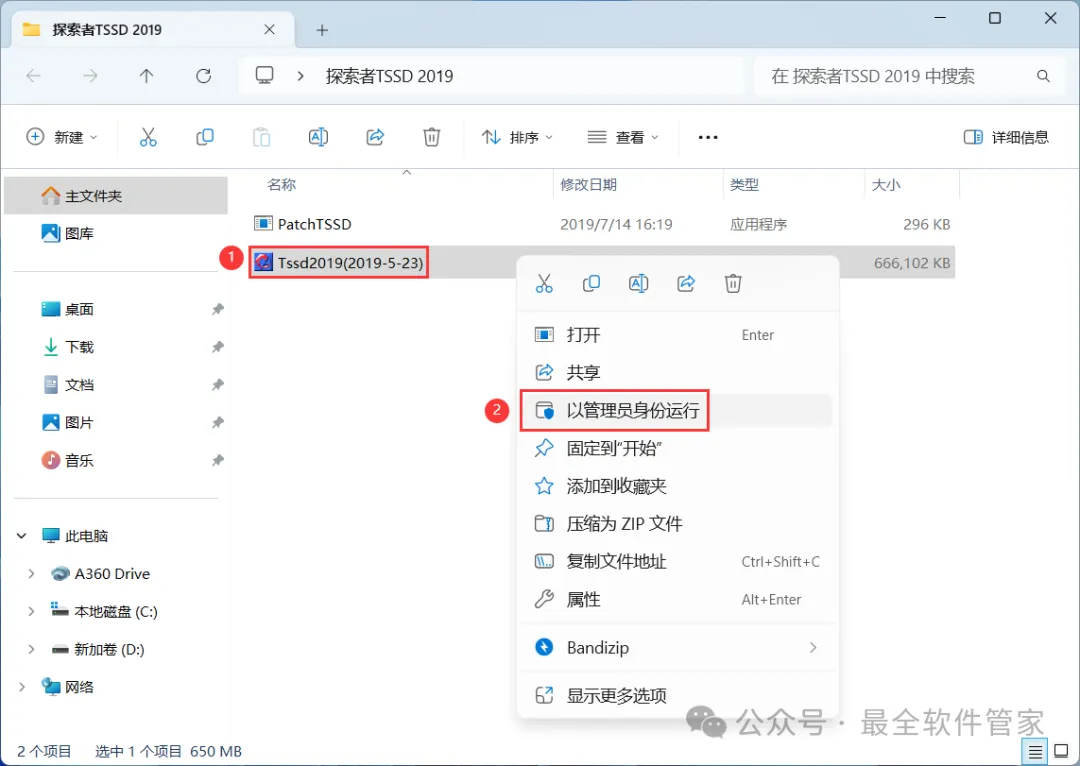Open 音乐 in the sidebar
The width and height of the screenshot is (1080, 766).
[x=116, y=460]
